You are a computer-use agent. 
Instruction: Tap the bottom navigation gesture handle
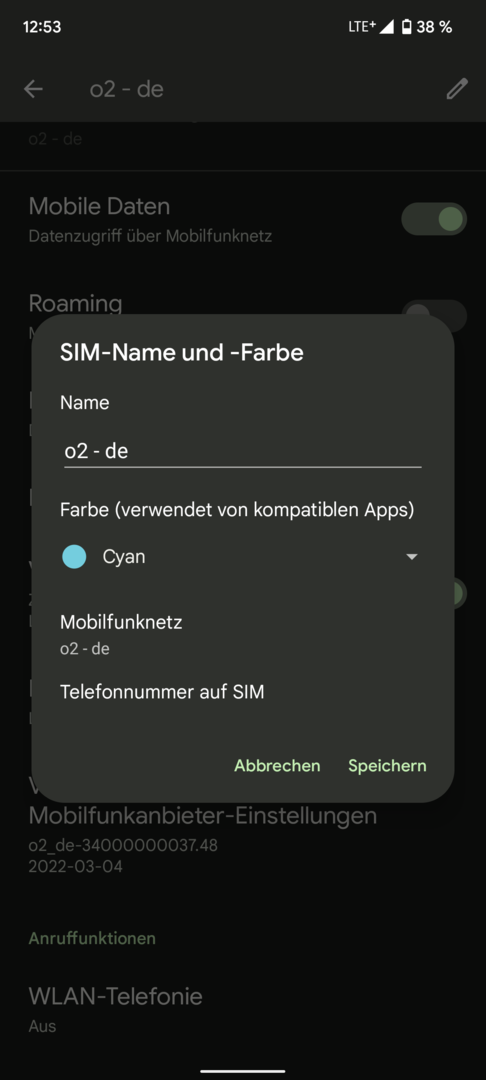coord(242,1071)
